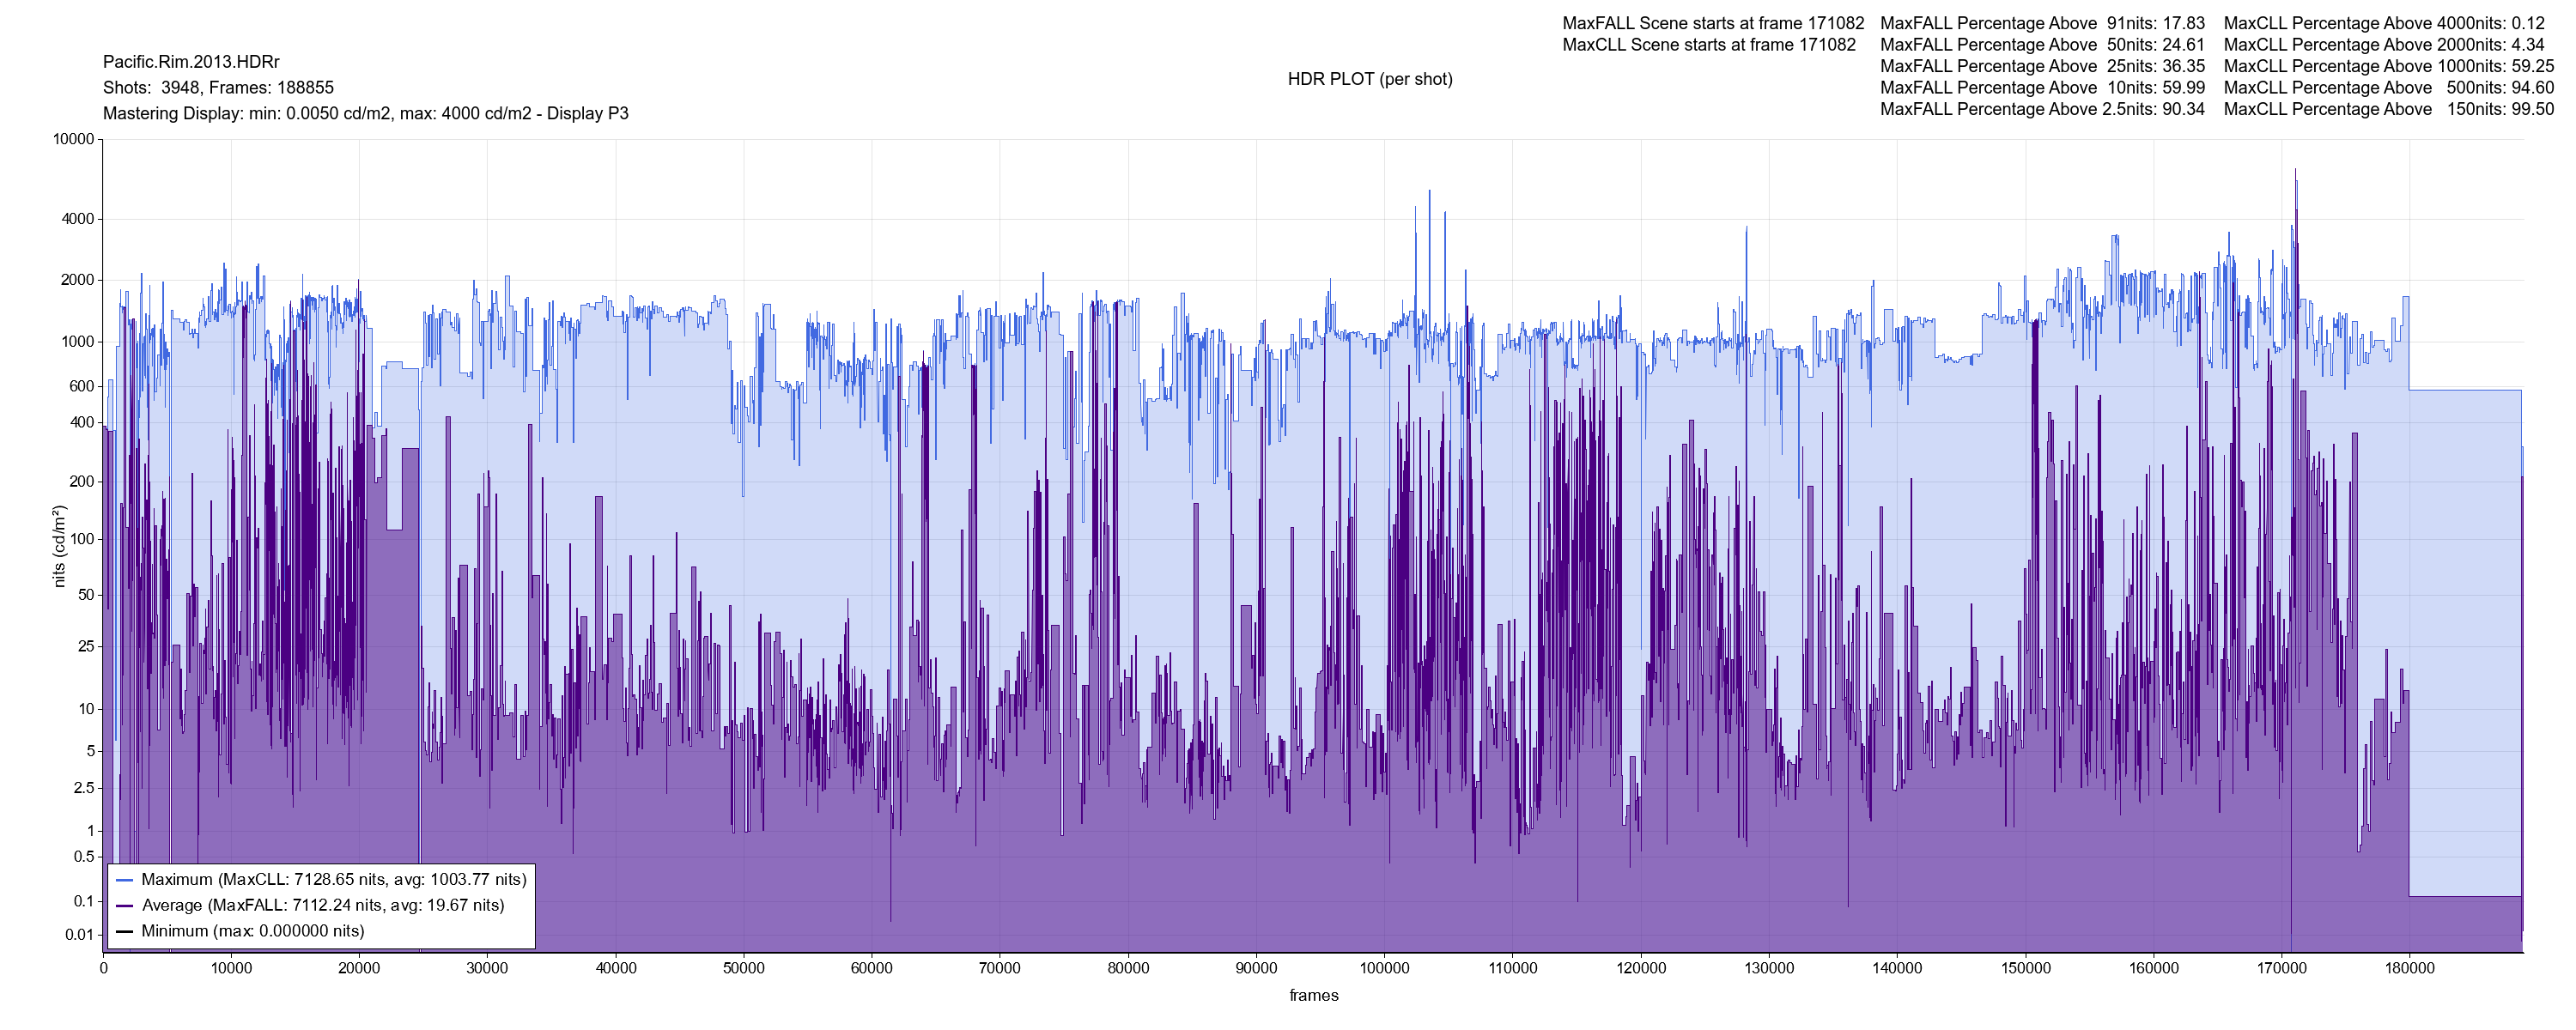Viewport: 2576px width, 1030px height.
Task: Click the MaxCLL Scene starts at frame text
Action: (1708, 45)
